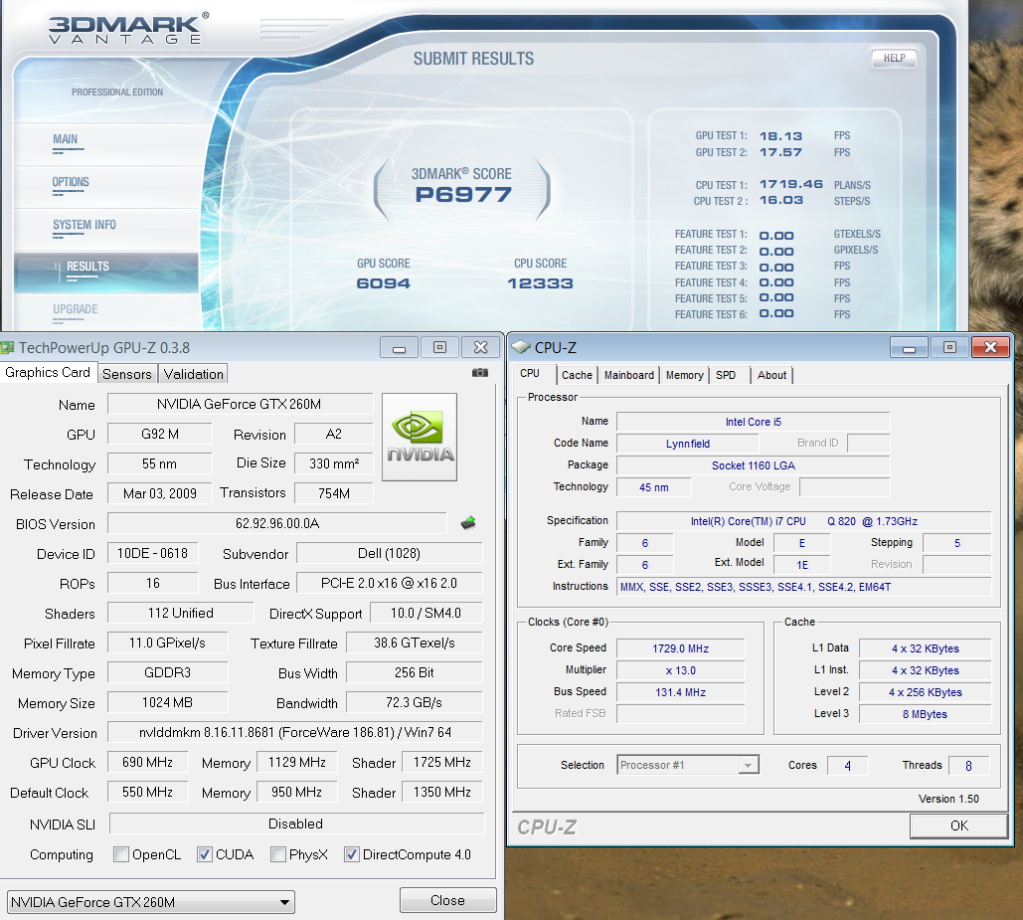Open the Mainboard tab in CPU-Z
Screen dimensions: 1023x920
pyautogui.click(x=629, y=375)
